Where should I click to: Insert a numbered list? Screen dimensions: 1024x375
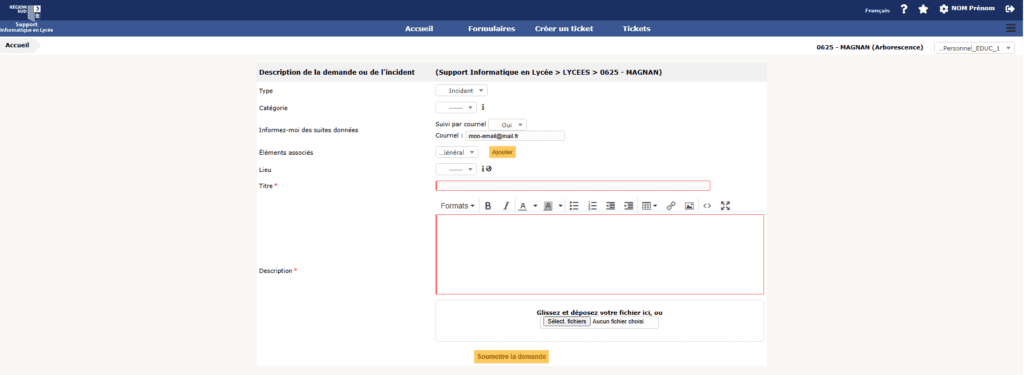tap(592, 206)
